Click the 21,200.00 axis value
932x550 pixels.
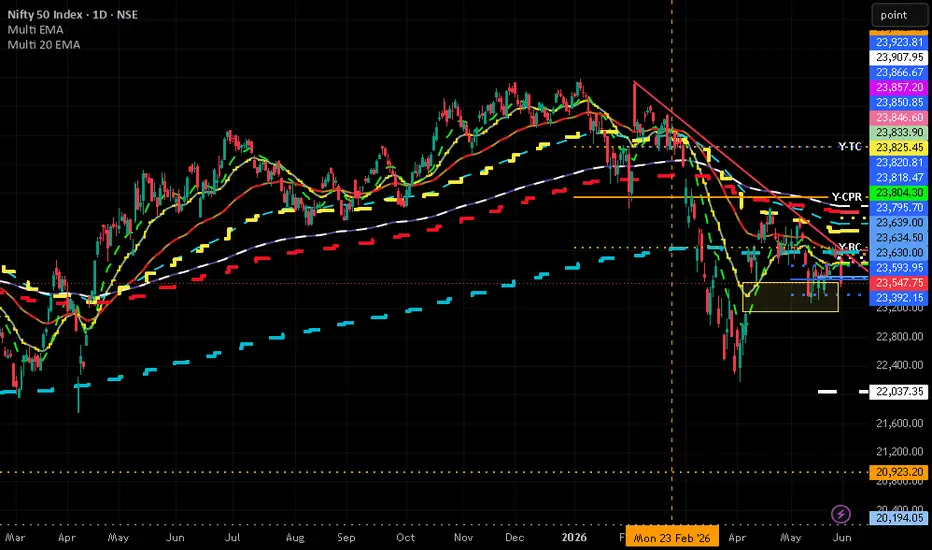[x=900, y=452]
